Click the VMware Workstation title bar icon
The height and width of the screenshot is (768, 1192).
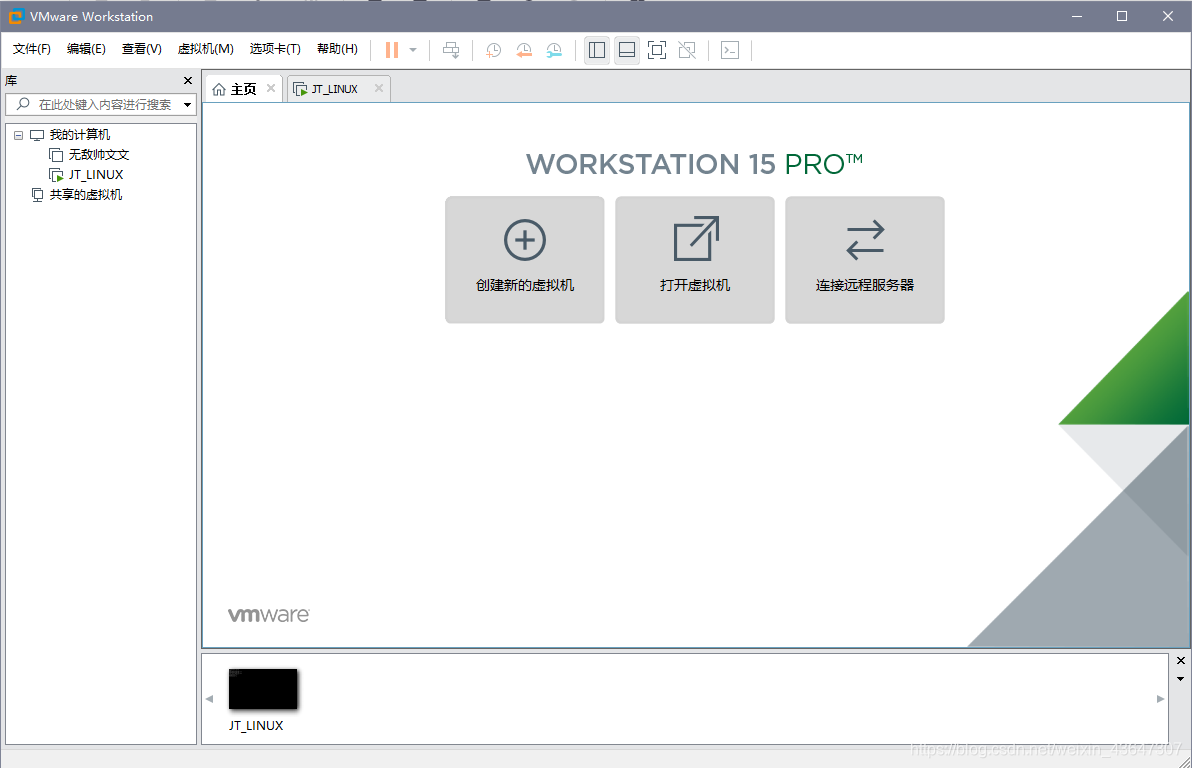(x=16, y=16)
